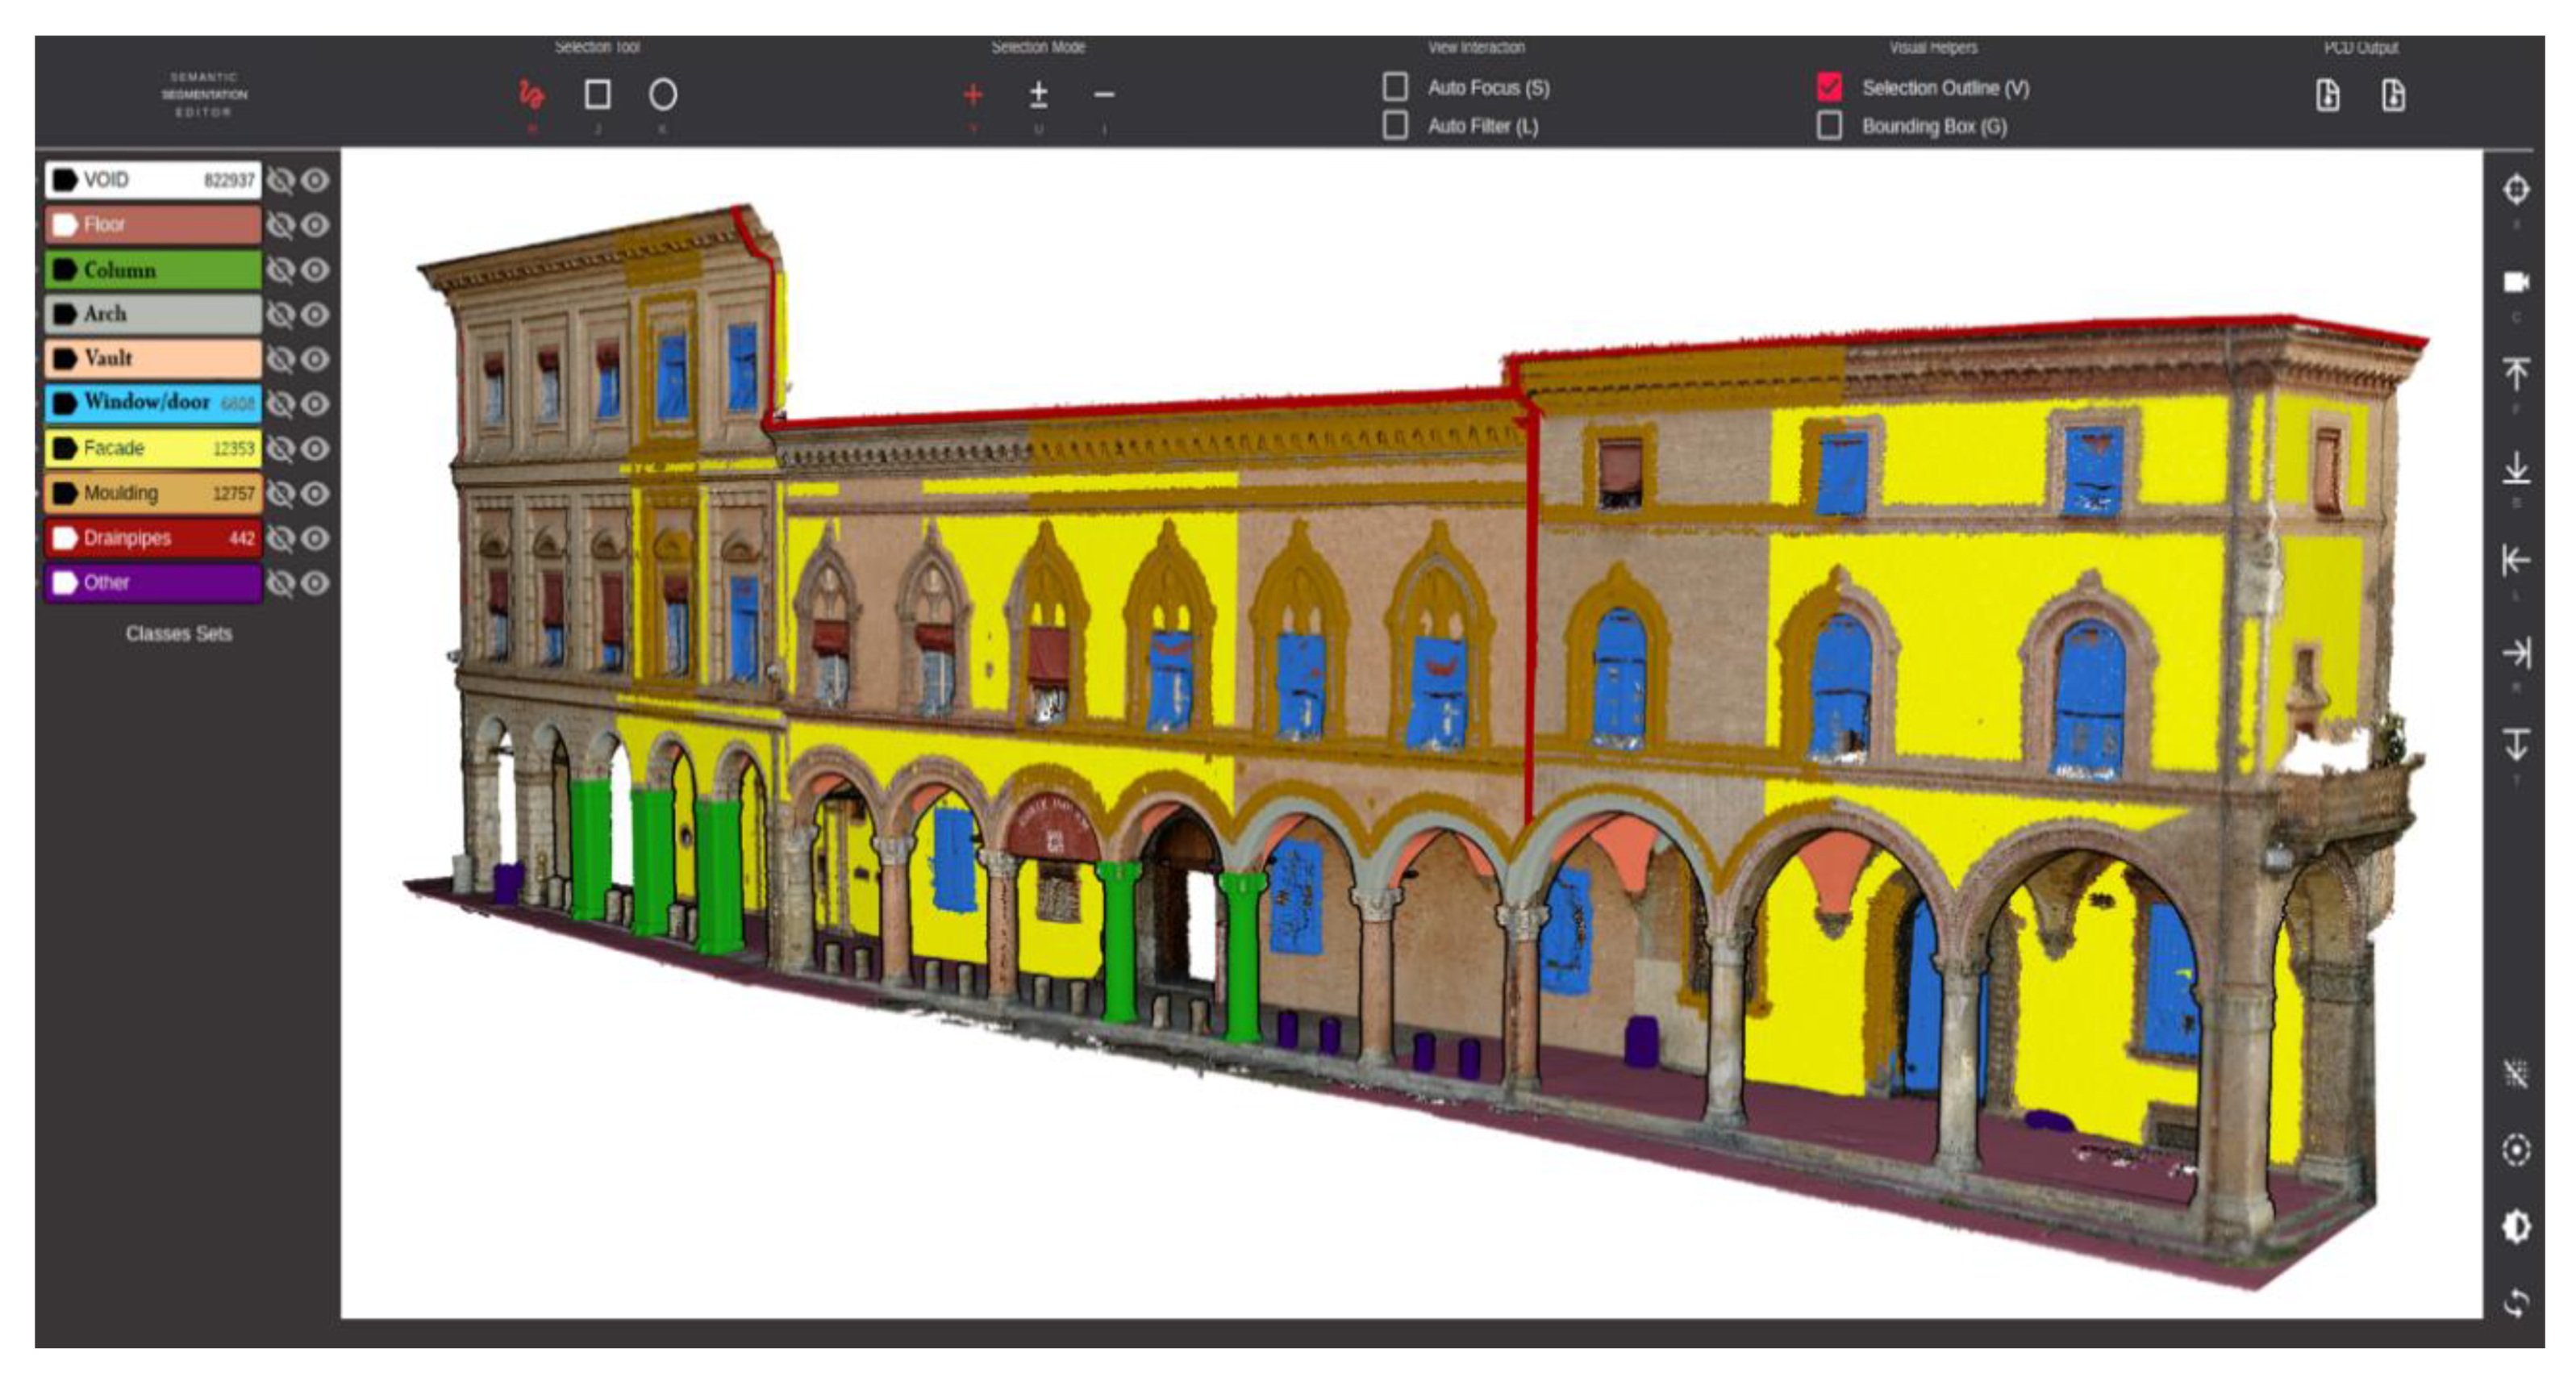This screenshot has height=1386, width=2576.
Task: Choose the subtract minus selection mode
Action: [x=1103, y=95]
